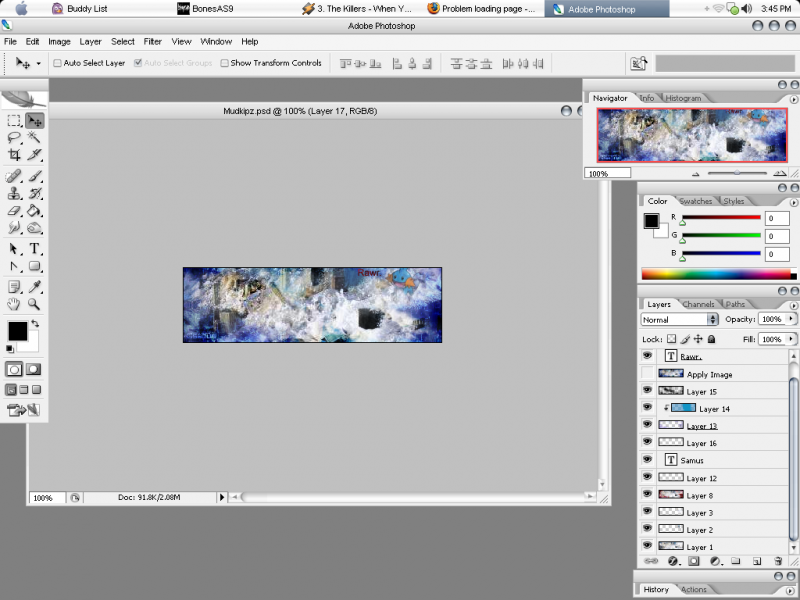The height and width of the screenshot is (600, 800).
Task: Reset to default foreground and background colors
Action: (10, 349)
